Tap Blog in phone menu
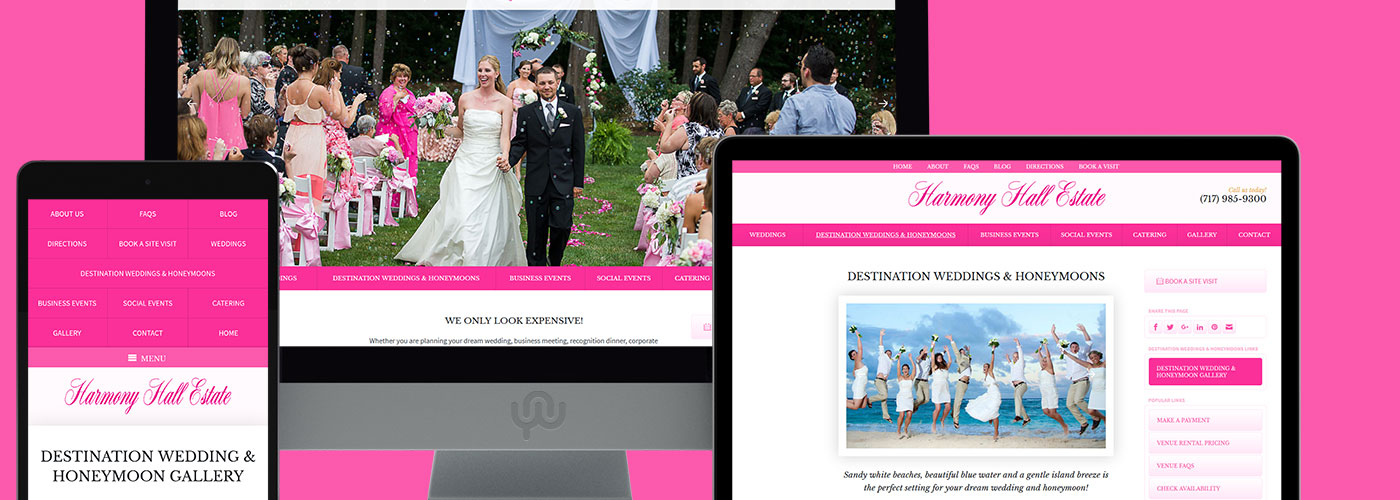This screenshot has width=1400, height=500. [x=228, y=214]
